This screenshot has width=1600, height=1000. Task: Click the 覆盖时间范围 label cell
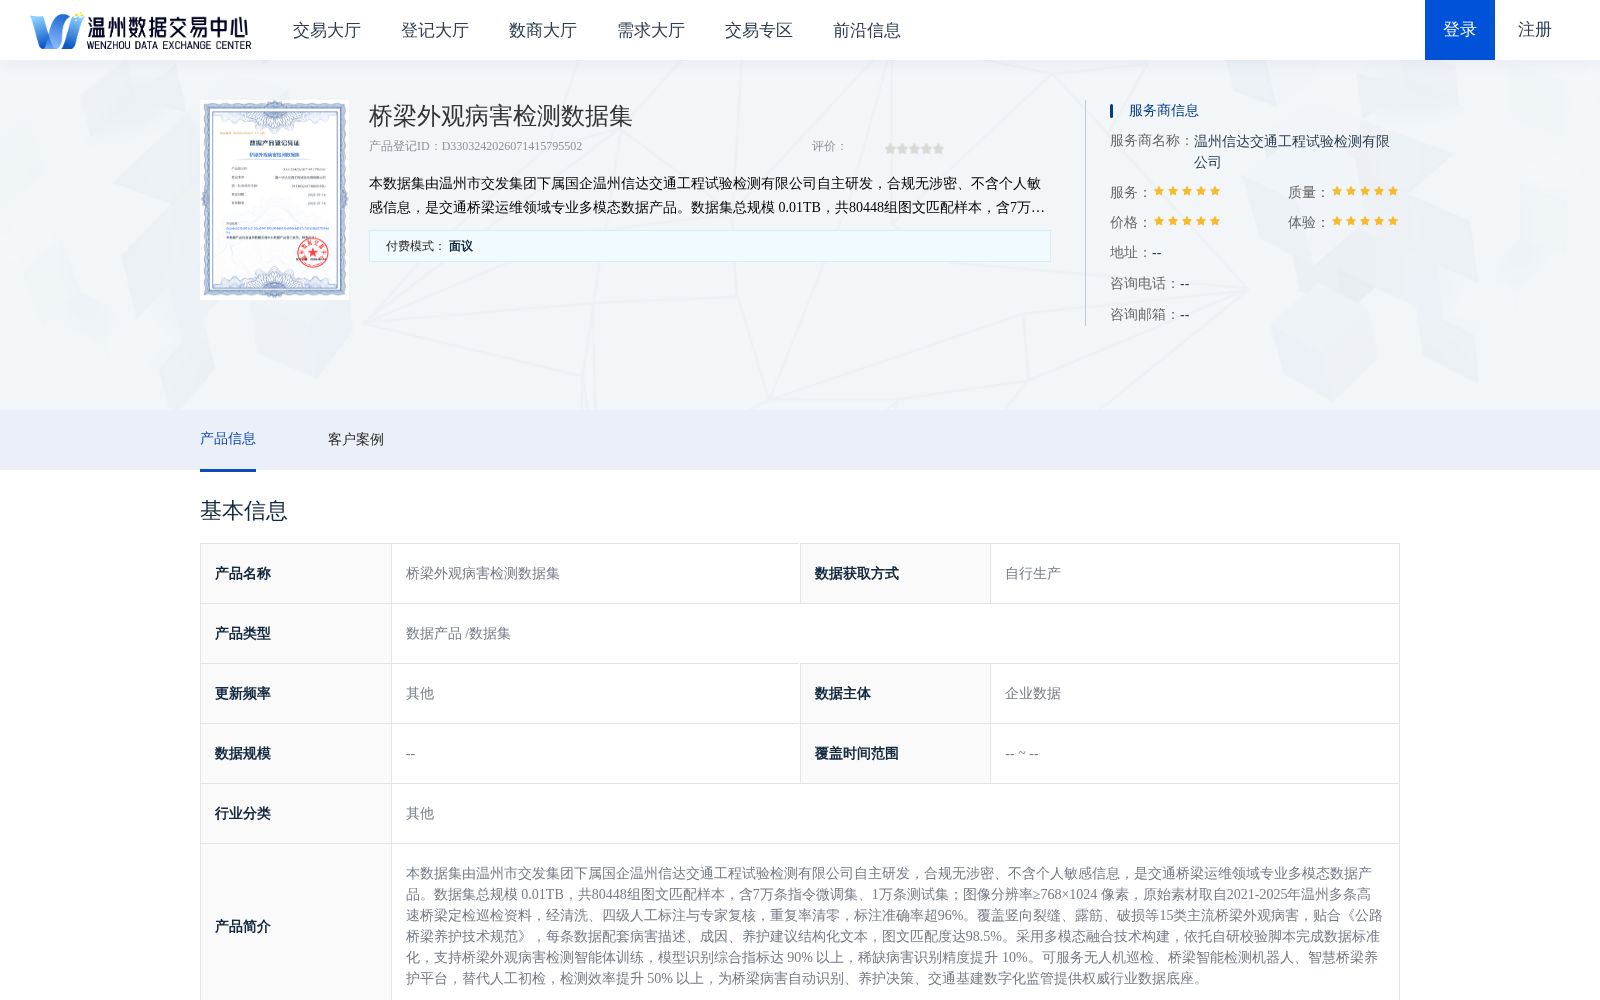pyautogui.click(x=895, y=754)
